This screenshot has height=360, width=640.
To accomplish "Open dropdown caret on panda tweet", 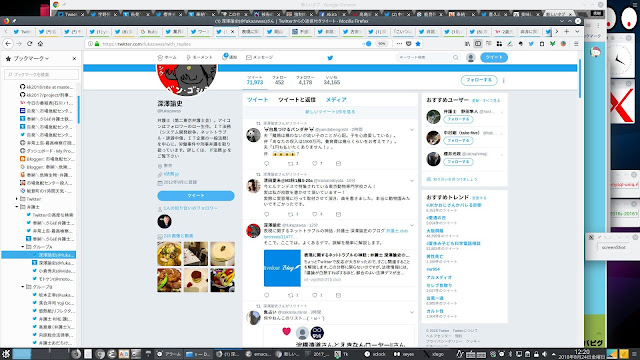I will click(x=412, y=130).
